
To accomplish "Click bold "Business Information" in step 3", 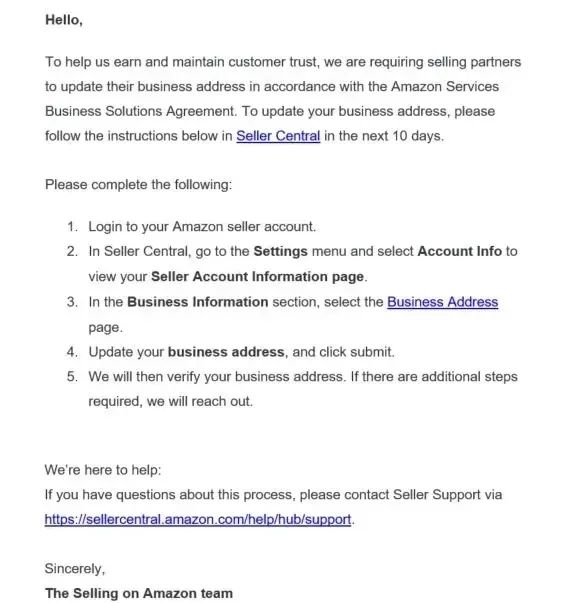I will coord(198,302).
